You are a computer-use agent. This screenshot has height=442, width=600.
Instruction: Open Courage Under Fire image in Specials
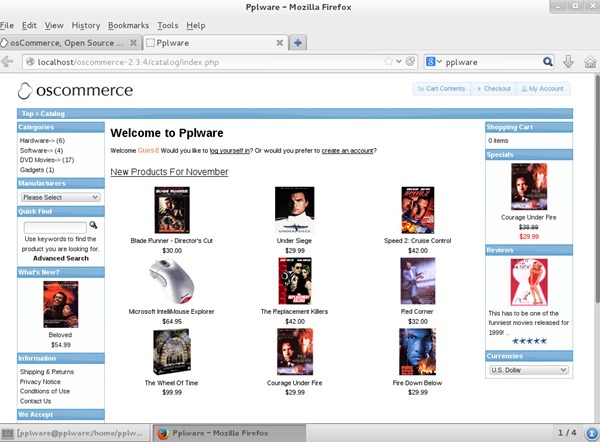[529, 187]
